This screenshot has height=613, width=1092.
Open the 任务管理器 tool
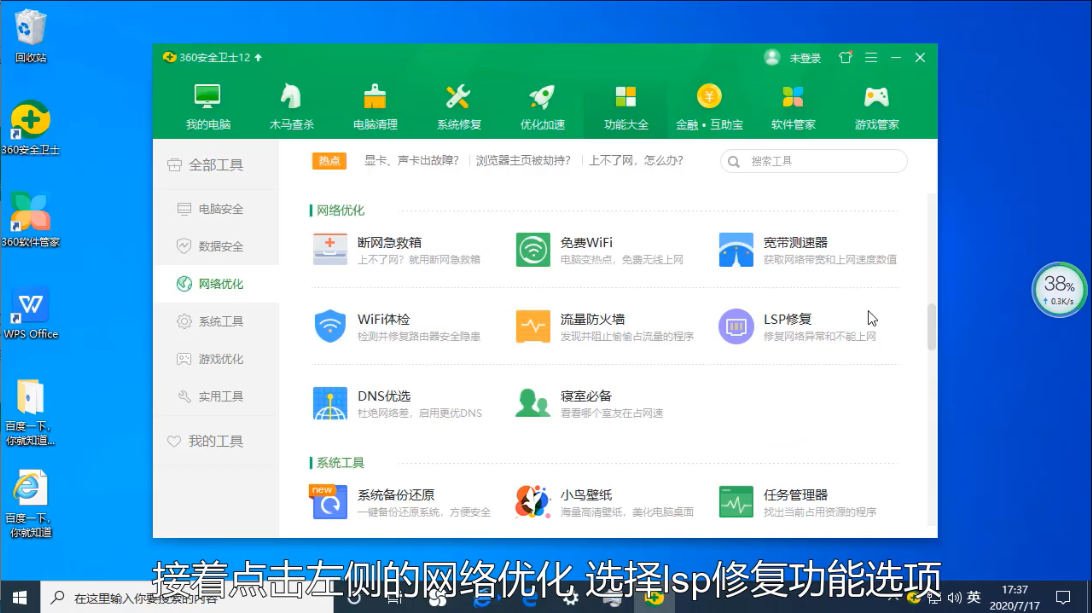pyautogui.click(x=736, y=501)
